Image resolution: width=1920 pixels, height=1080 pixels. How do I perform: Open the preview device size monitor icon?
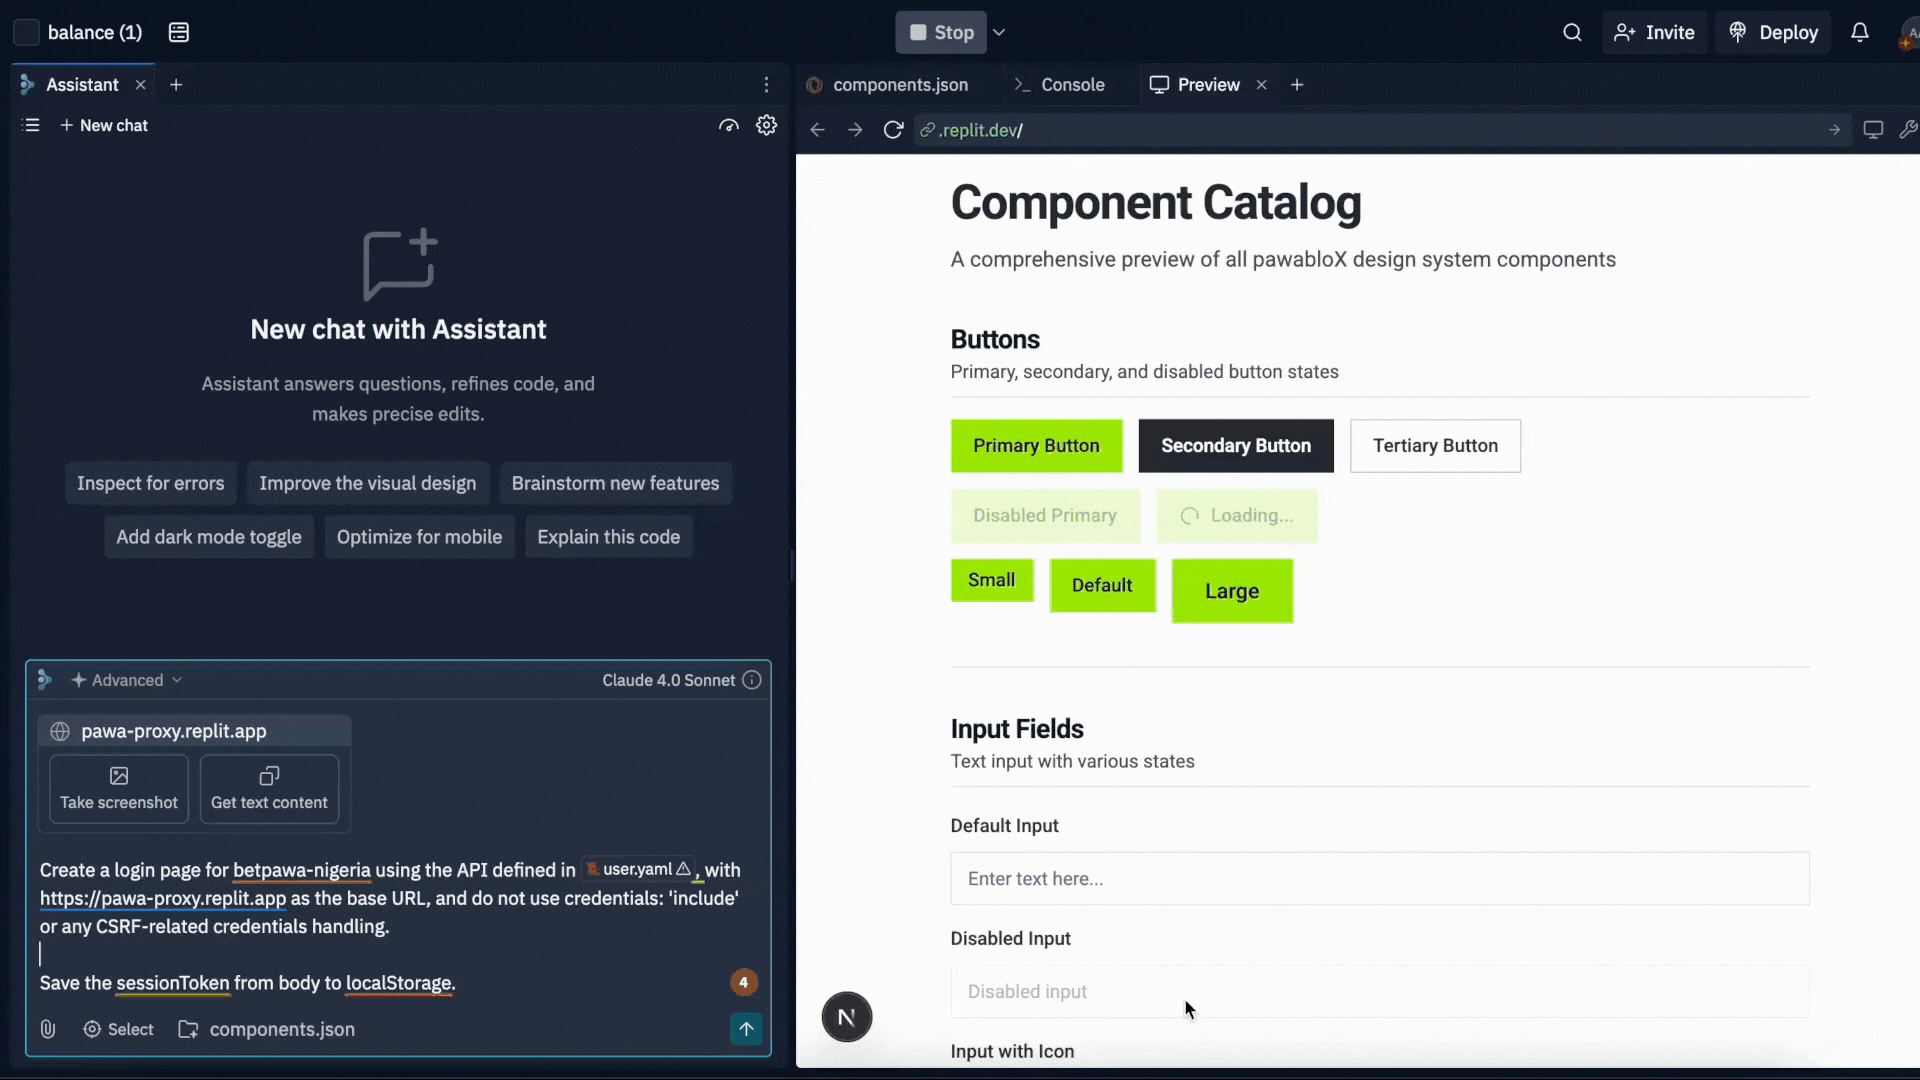1873,130
